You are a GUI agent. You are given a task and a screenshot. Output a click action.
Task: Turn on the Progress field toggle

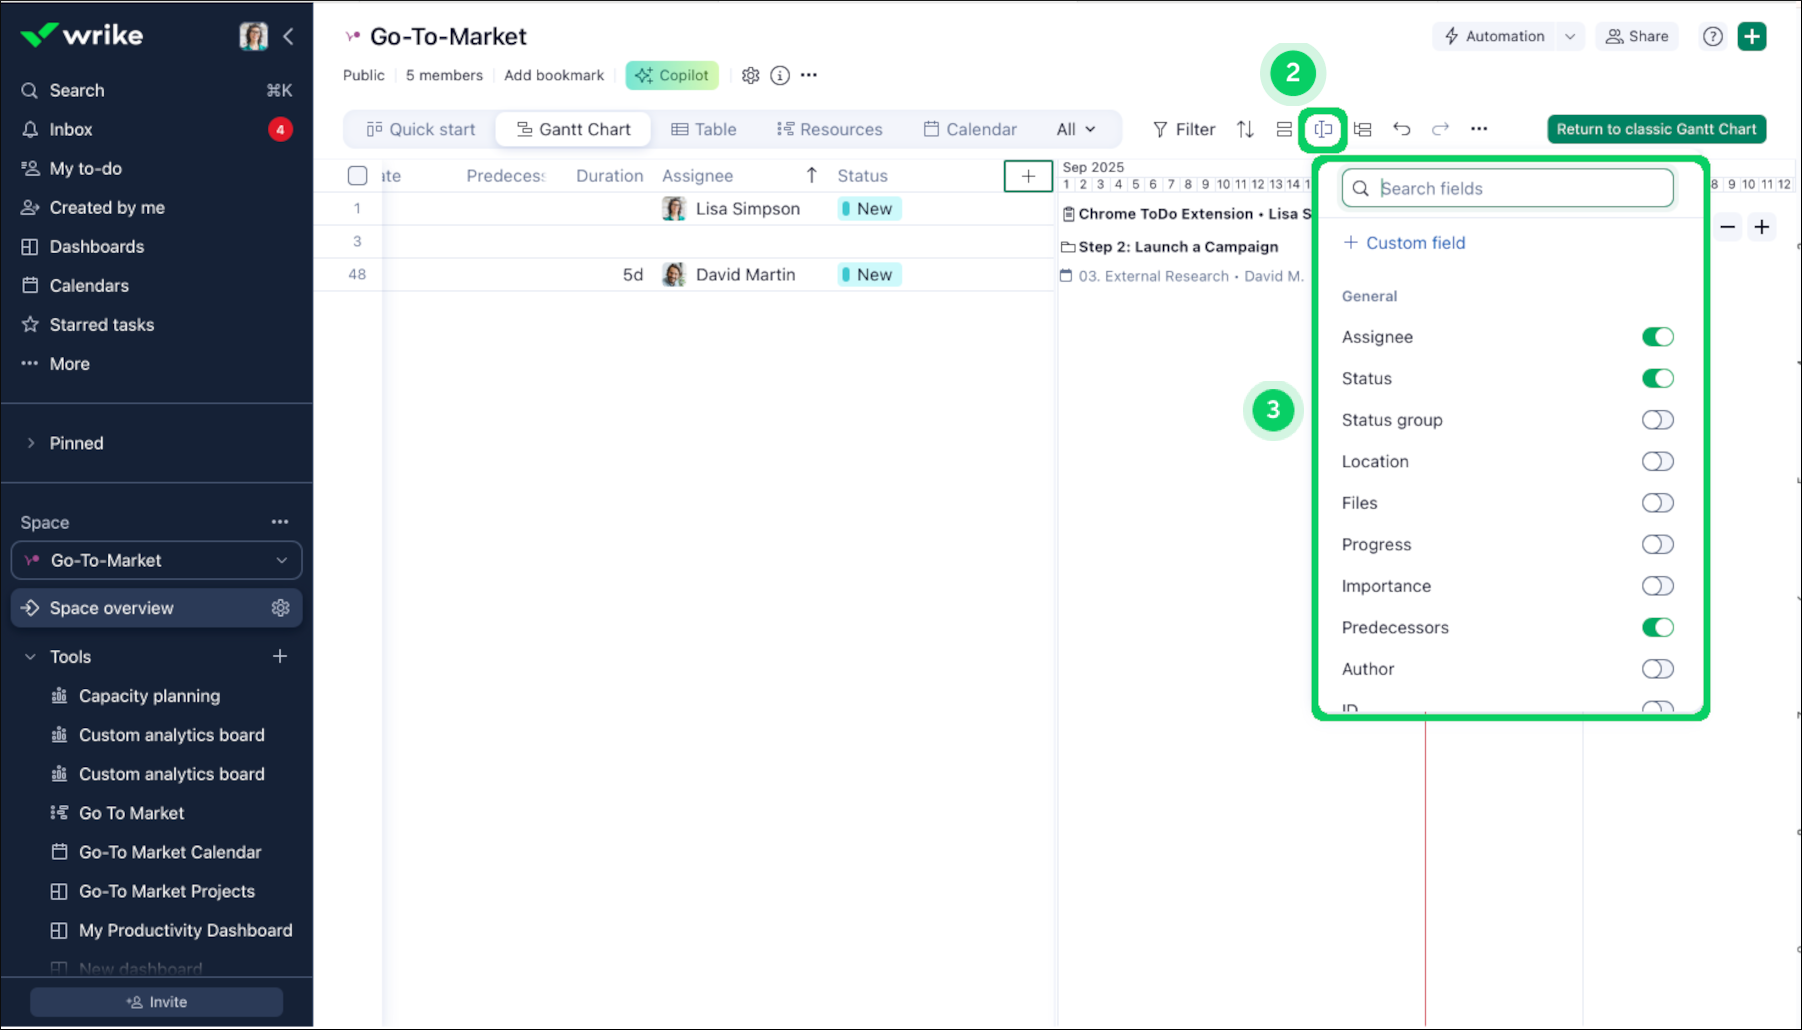pos(1657,544)
